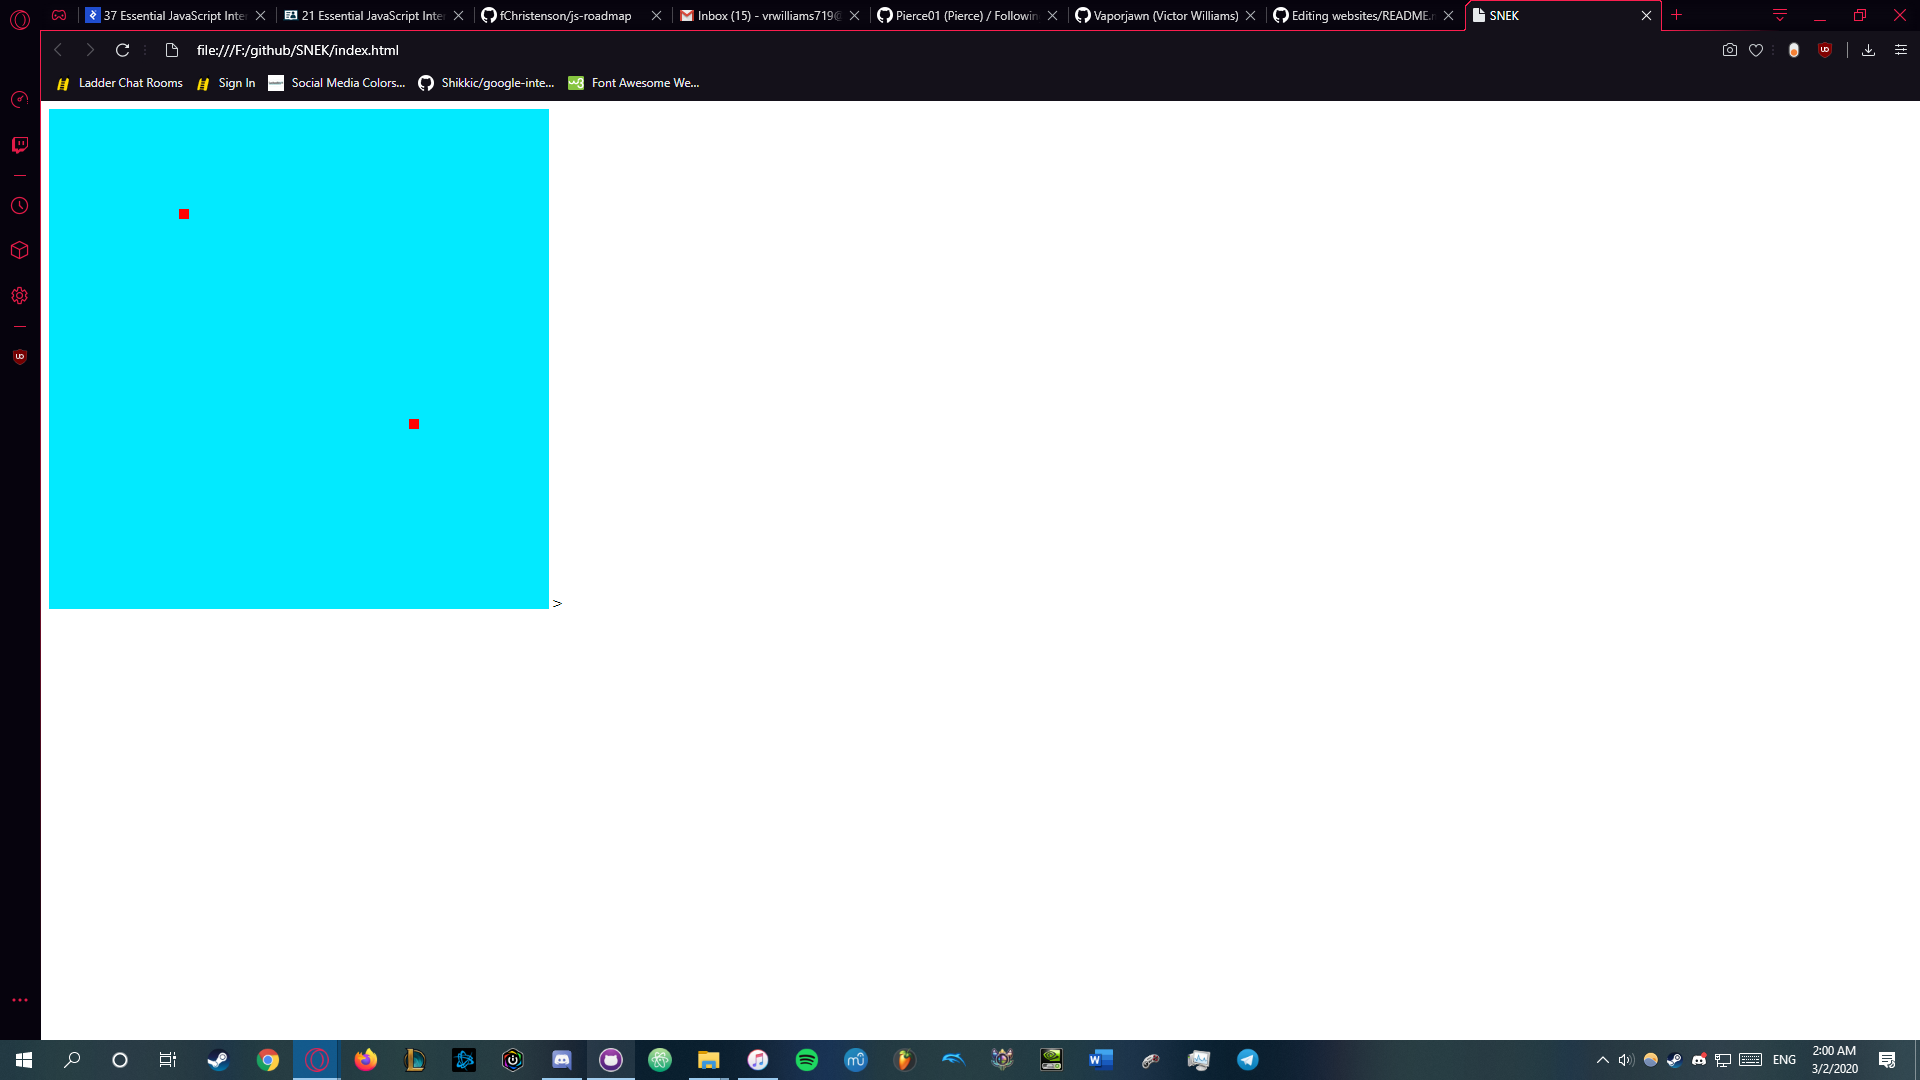The height and width of the screenshot is (1080, 1920).
Task: Add page to bookmarks heart icon
Action: pyautogui.click(x=1756, y=50)
